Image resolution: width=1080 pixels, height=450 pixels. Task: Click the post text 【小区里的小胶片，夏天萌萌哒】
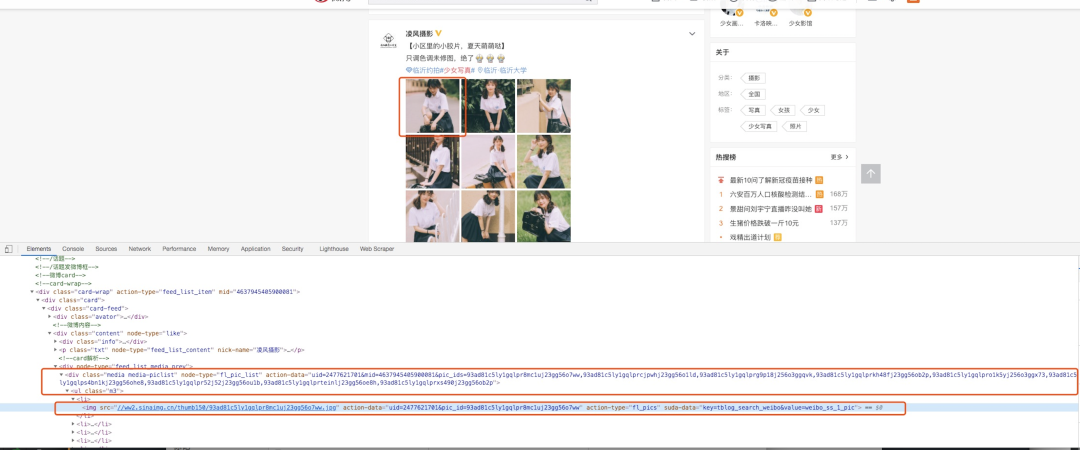(457, 45)
